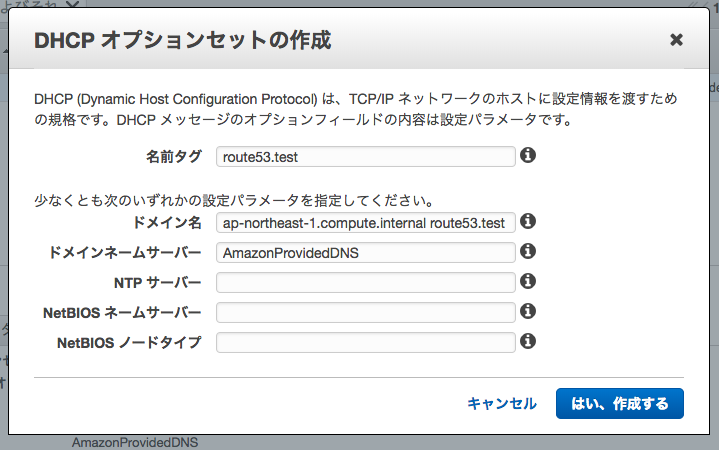
Task: Show info for NetBIOS ネームサーバー
Action: point(528,311)
